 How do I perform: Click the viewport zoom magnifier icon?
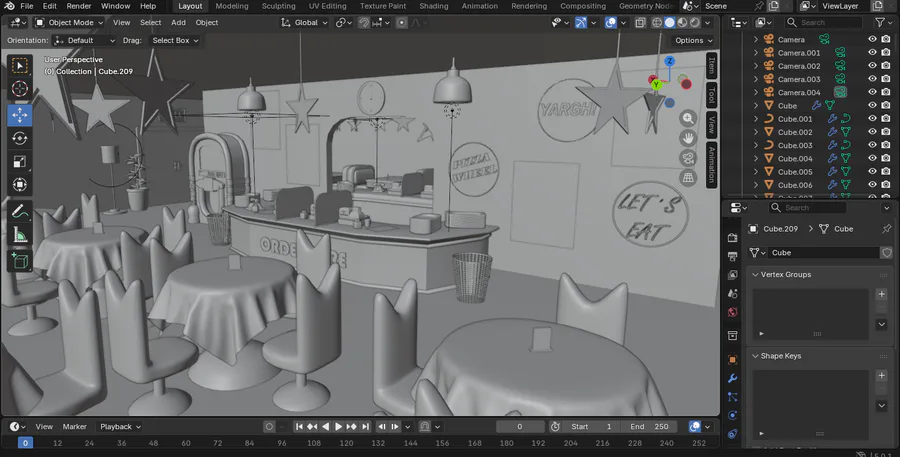point(688,118)
